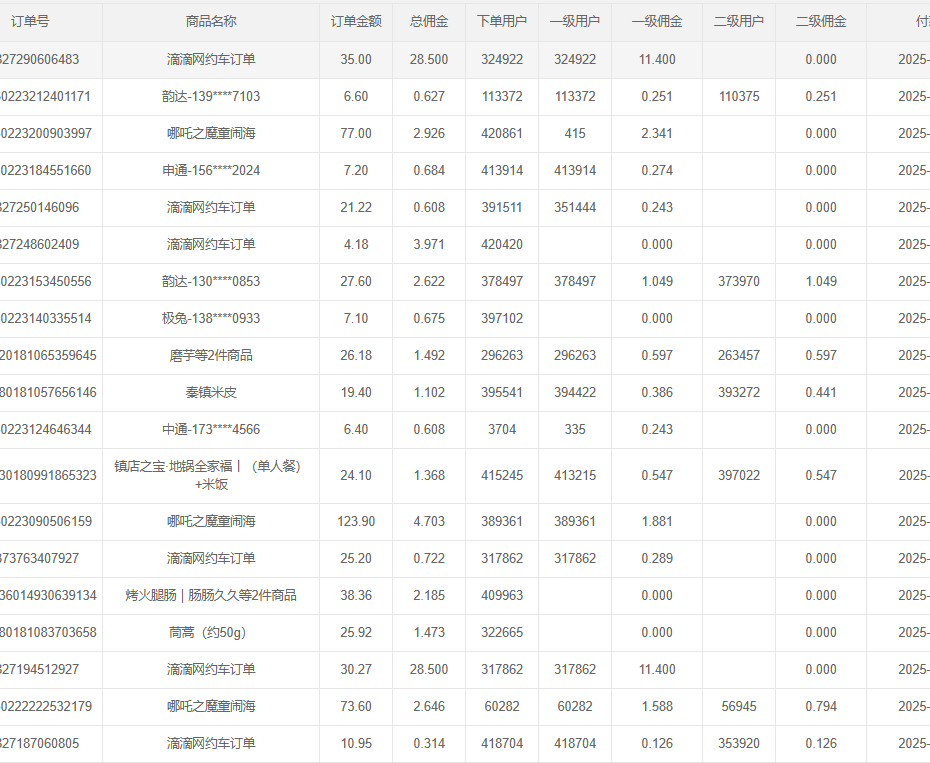Click the 二级用户 column header
The height and width of the screenshot is (763, 930).
click(x=739, y=21)
